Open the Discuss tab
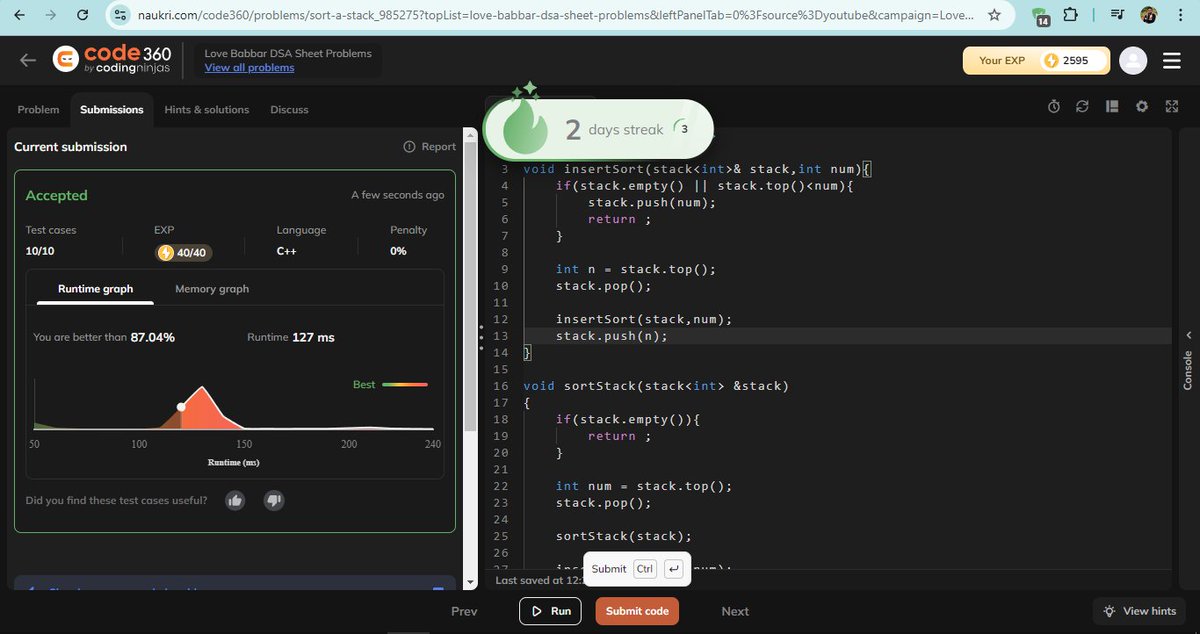 click(x=289, y=109)
